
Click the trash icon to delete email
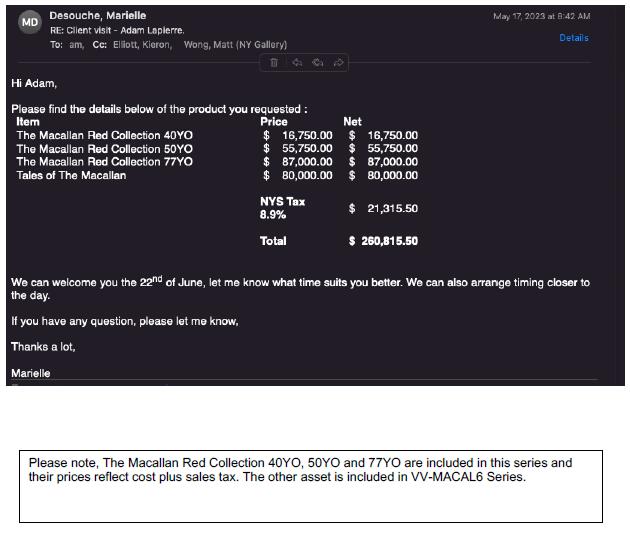coord(274,63)
